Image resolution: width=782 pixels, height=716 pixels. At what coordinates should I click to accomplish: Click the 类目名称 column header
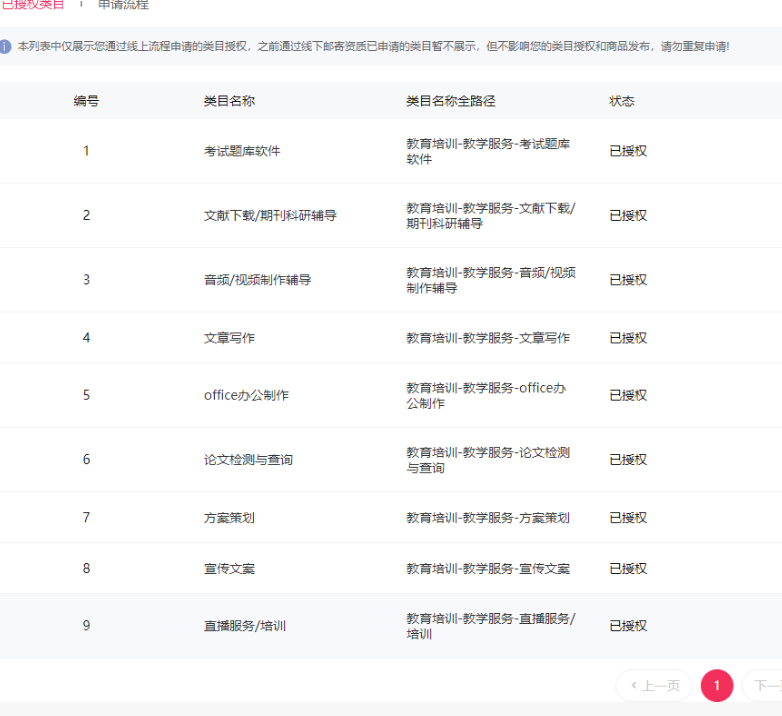click(229, 101)
